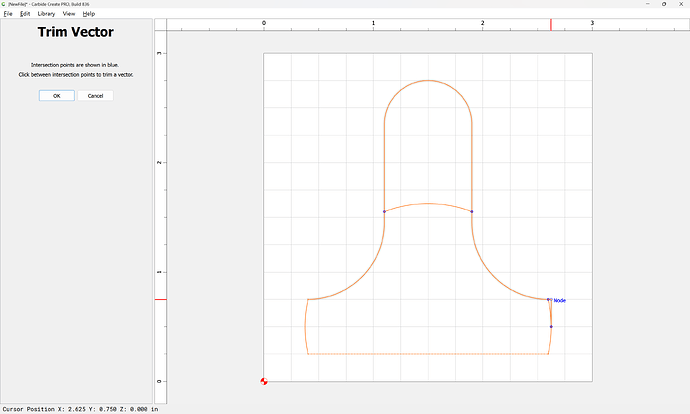Trim the dotted bottom edge of the shape
The width and height of the screenshot is (690, 414).
(x=428, y=354)
